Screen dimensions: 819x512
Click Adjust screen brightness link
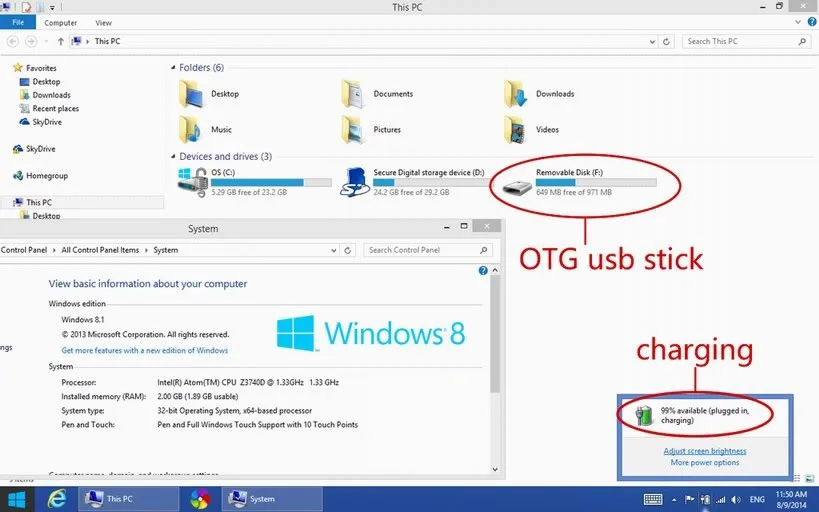(705, 451)
